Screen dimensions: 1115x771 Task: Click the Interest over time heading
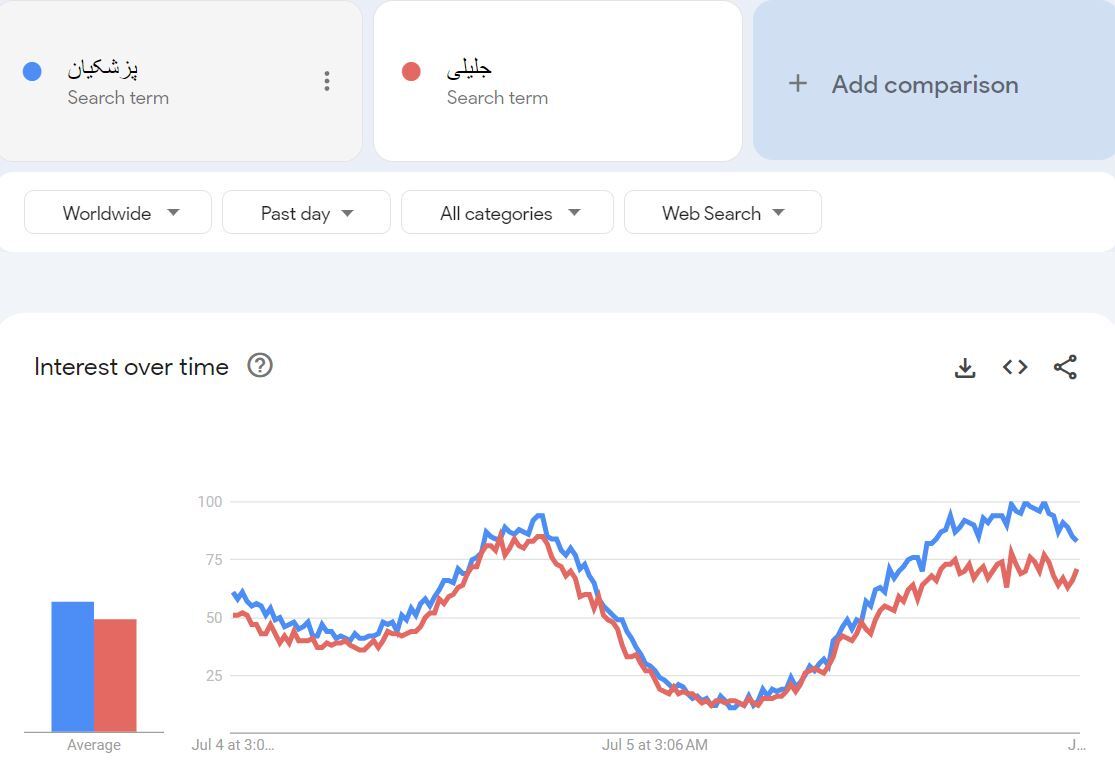(x=132, y=366)
